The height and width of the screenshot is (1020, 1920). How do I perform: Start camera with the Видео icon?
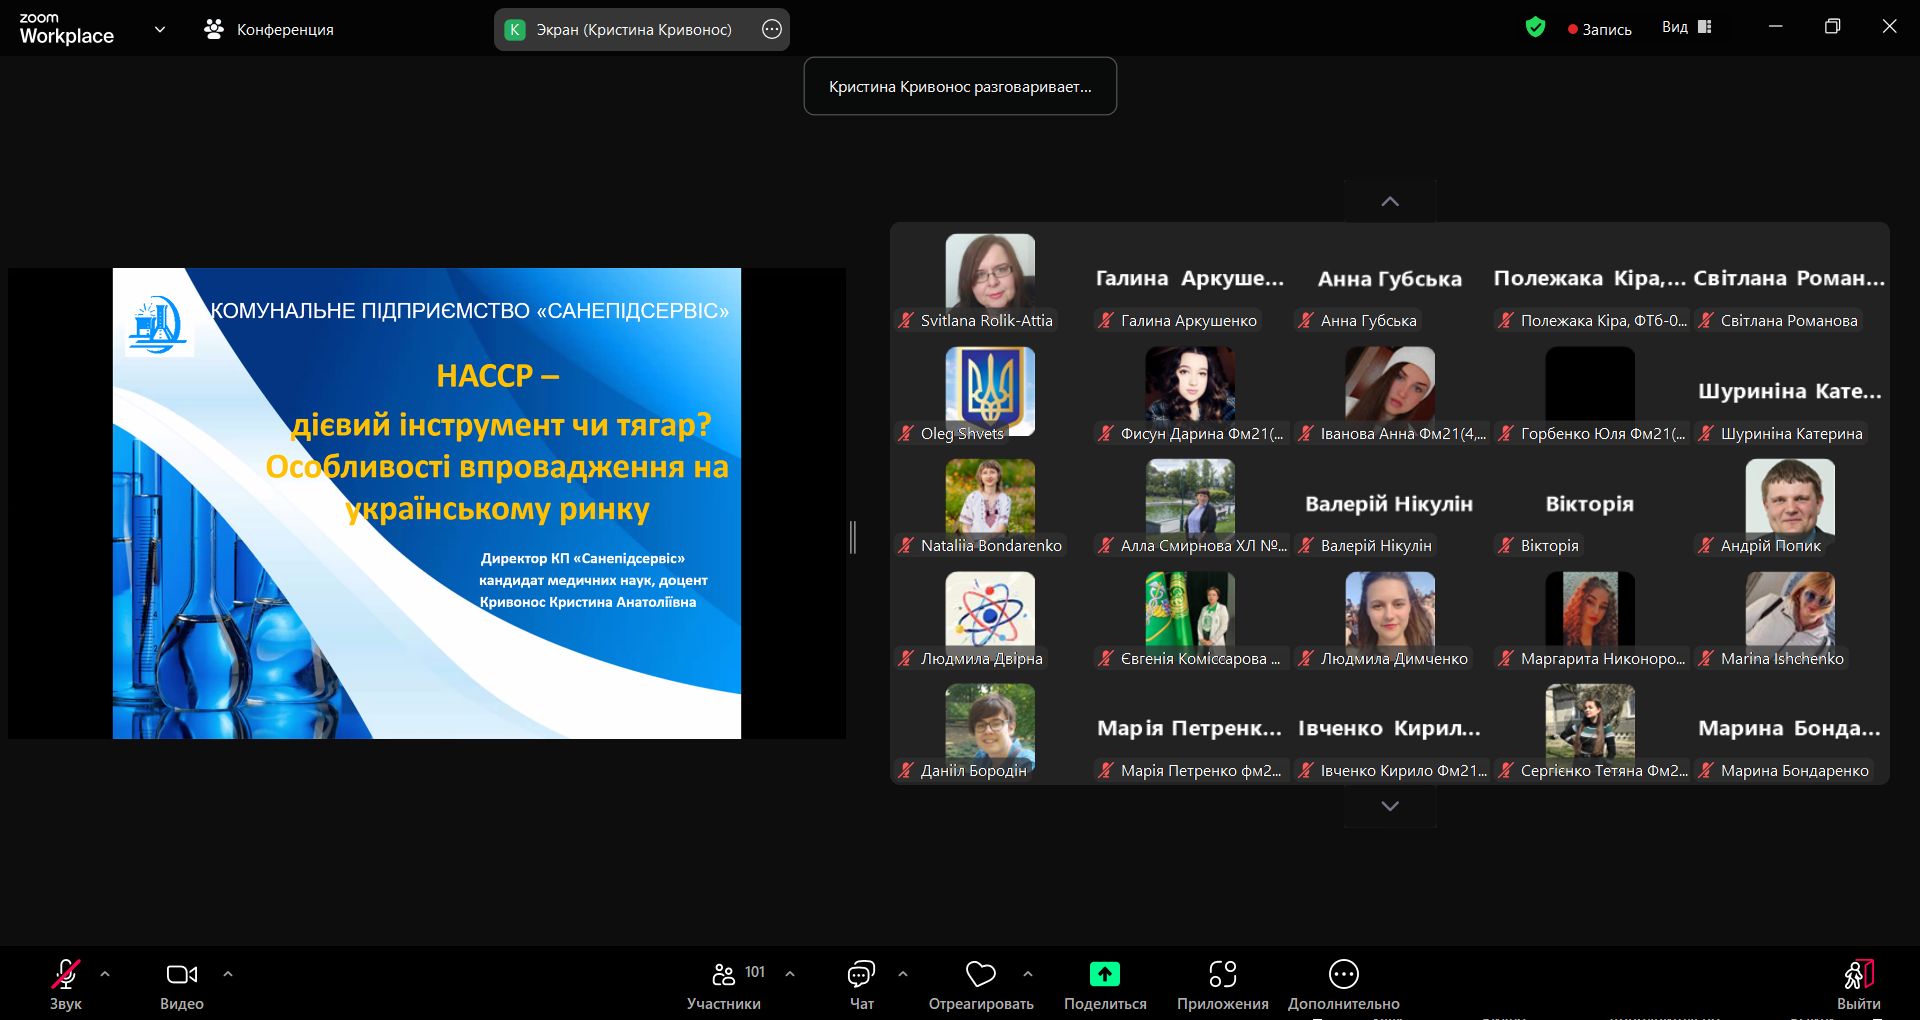(181, 974)
